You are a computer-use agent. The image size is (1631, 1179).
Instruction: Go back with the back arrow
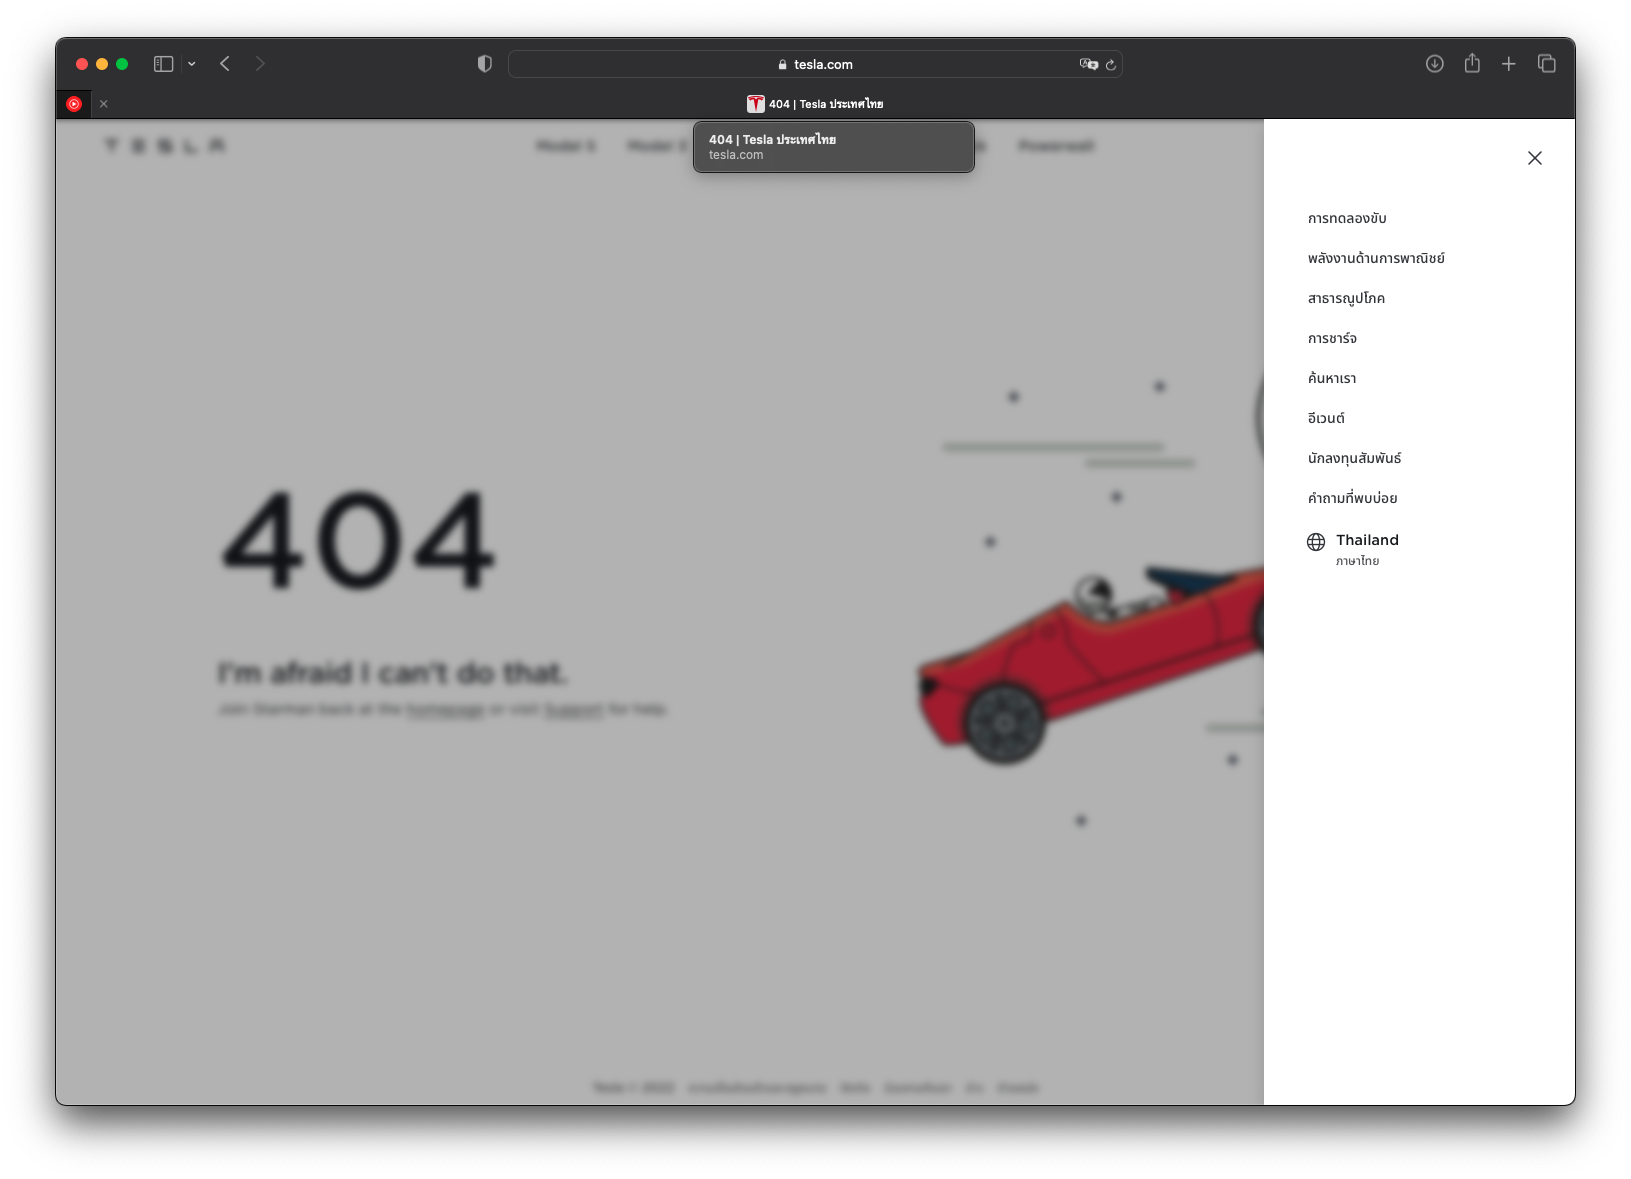225,64
